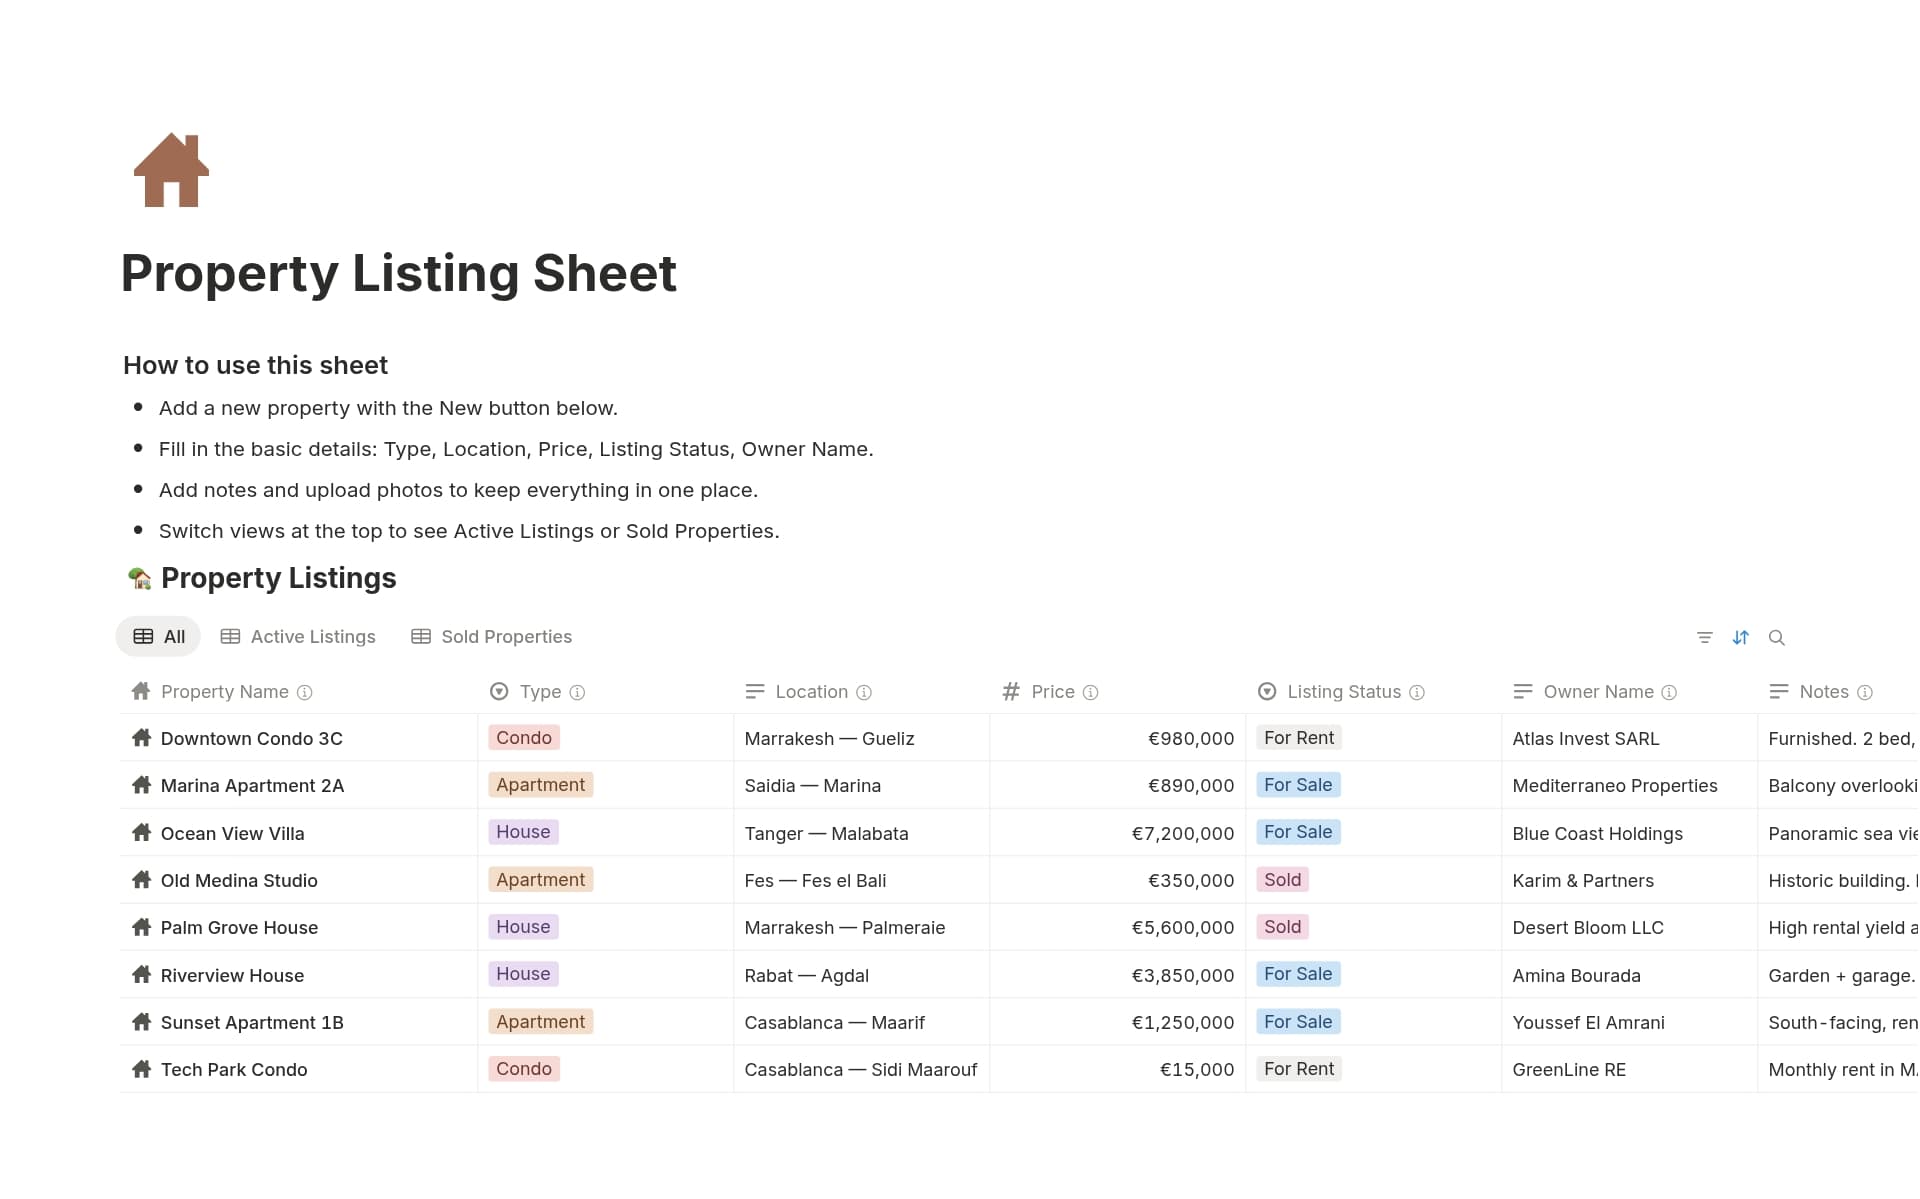
Task: Click the house emoji beside Property Listings heading
Action: click(139, 577)
